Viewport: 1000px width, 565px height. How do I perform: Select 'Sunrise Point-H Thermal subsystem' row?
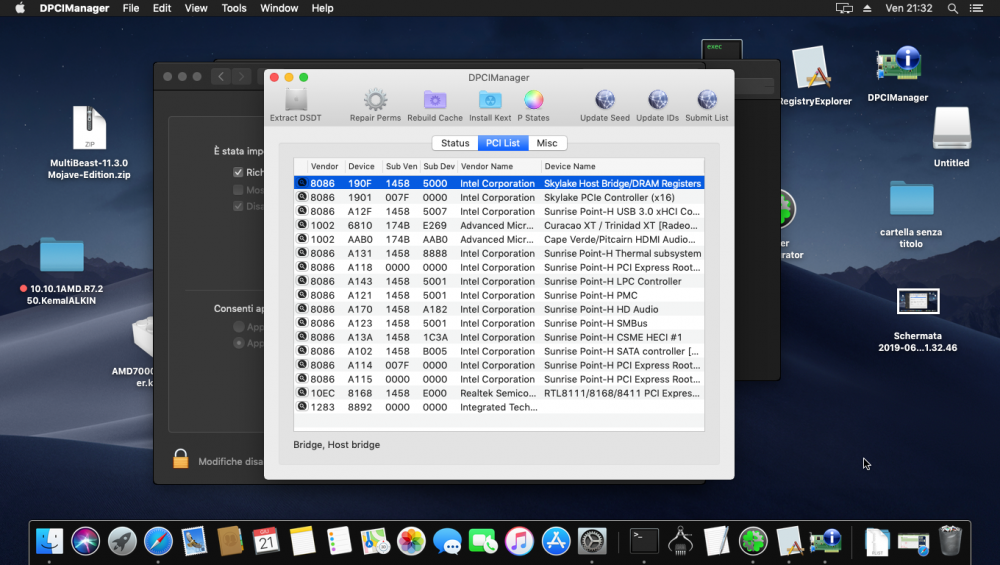(499, 253)
